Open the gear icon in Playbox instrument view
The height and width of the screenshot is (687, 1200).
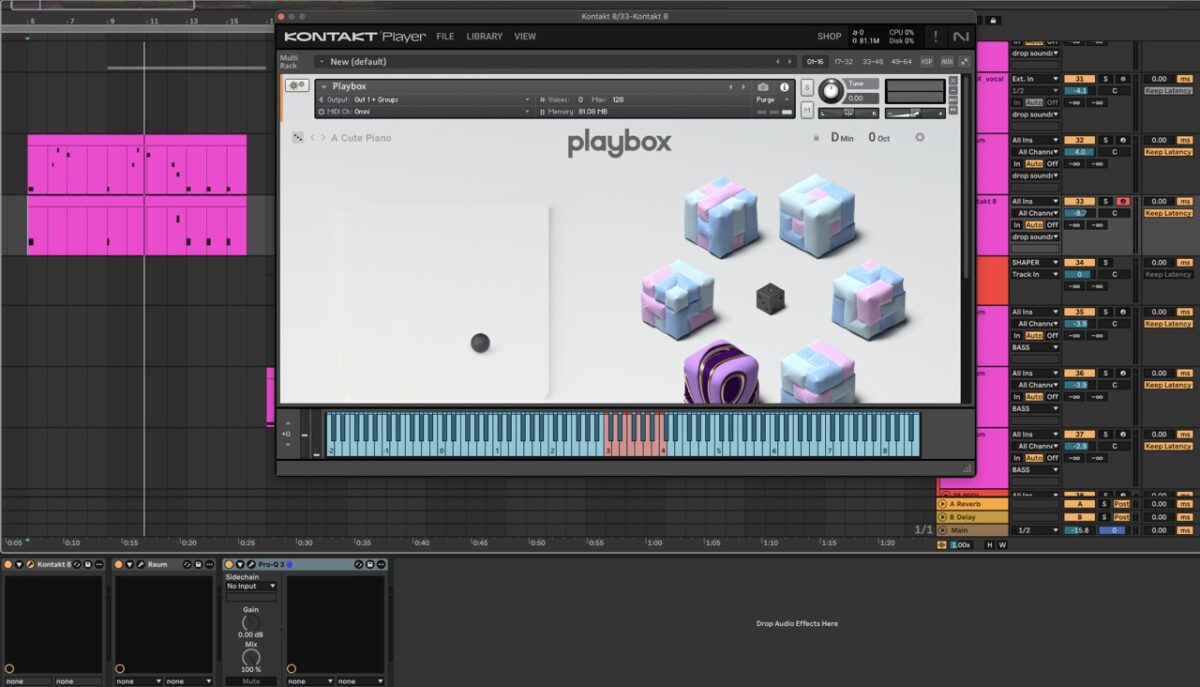919,137
